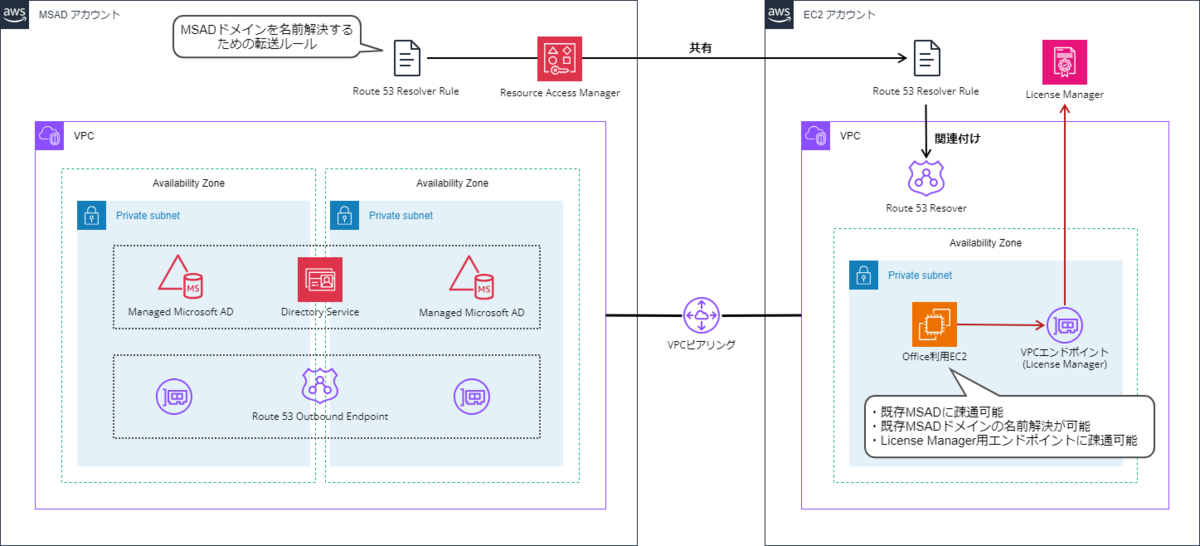Select the "Route 53 Outbound Endpoint" label
Screen dimensions: 1200x546
(x=320, y=416)
